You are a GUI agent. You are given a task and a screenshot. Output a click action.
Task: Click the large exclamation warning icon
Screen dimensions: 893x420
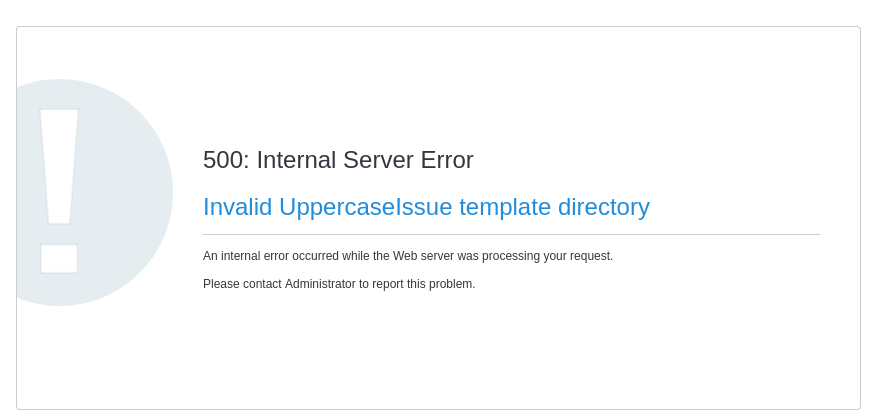click(x=60, y=191)
